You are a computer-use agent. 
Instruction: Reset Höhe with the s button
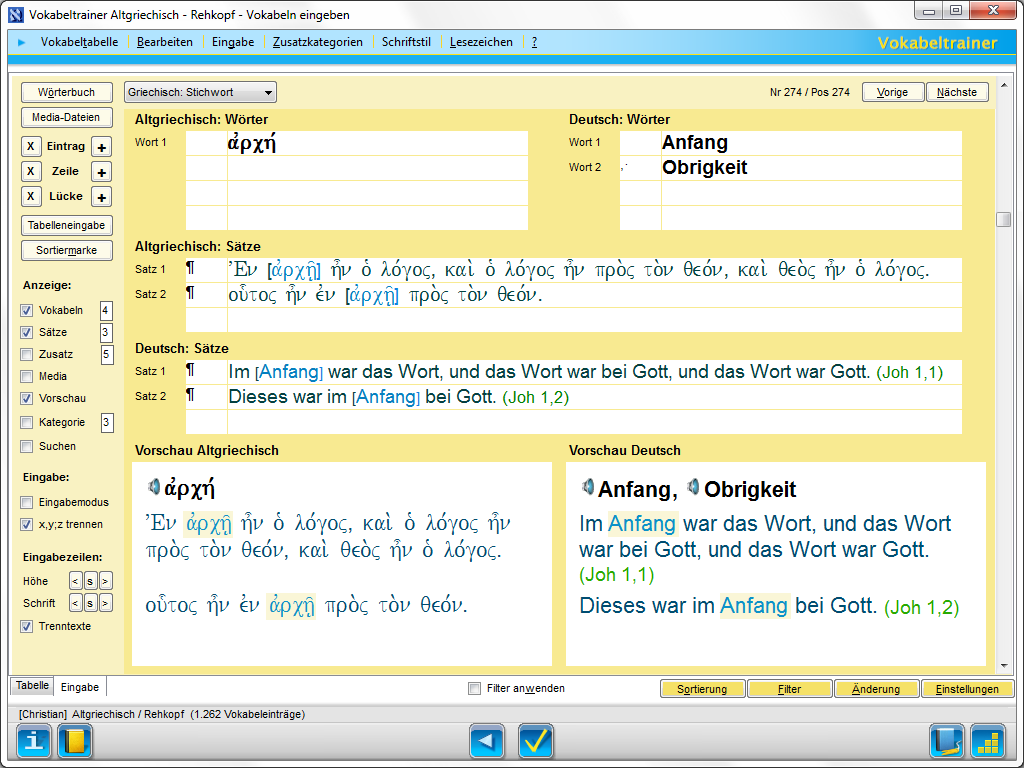coord(91,581)
